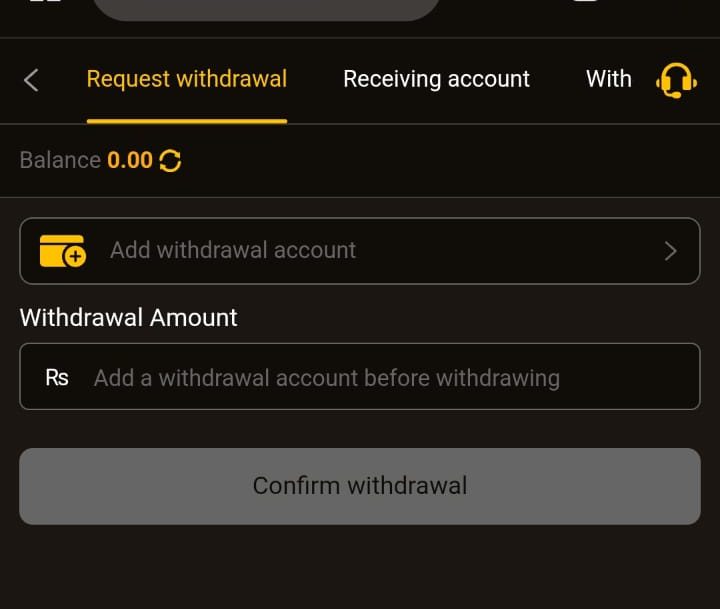Viewport: 720px width, 609px height.
Task: Click the gray pill bar at top
Action: (266, 9)
